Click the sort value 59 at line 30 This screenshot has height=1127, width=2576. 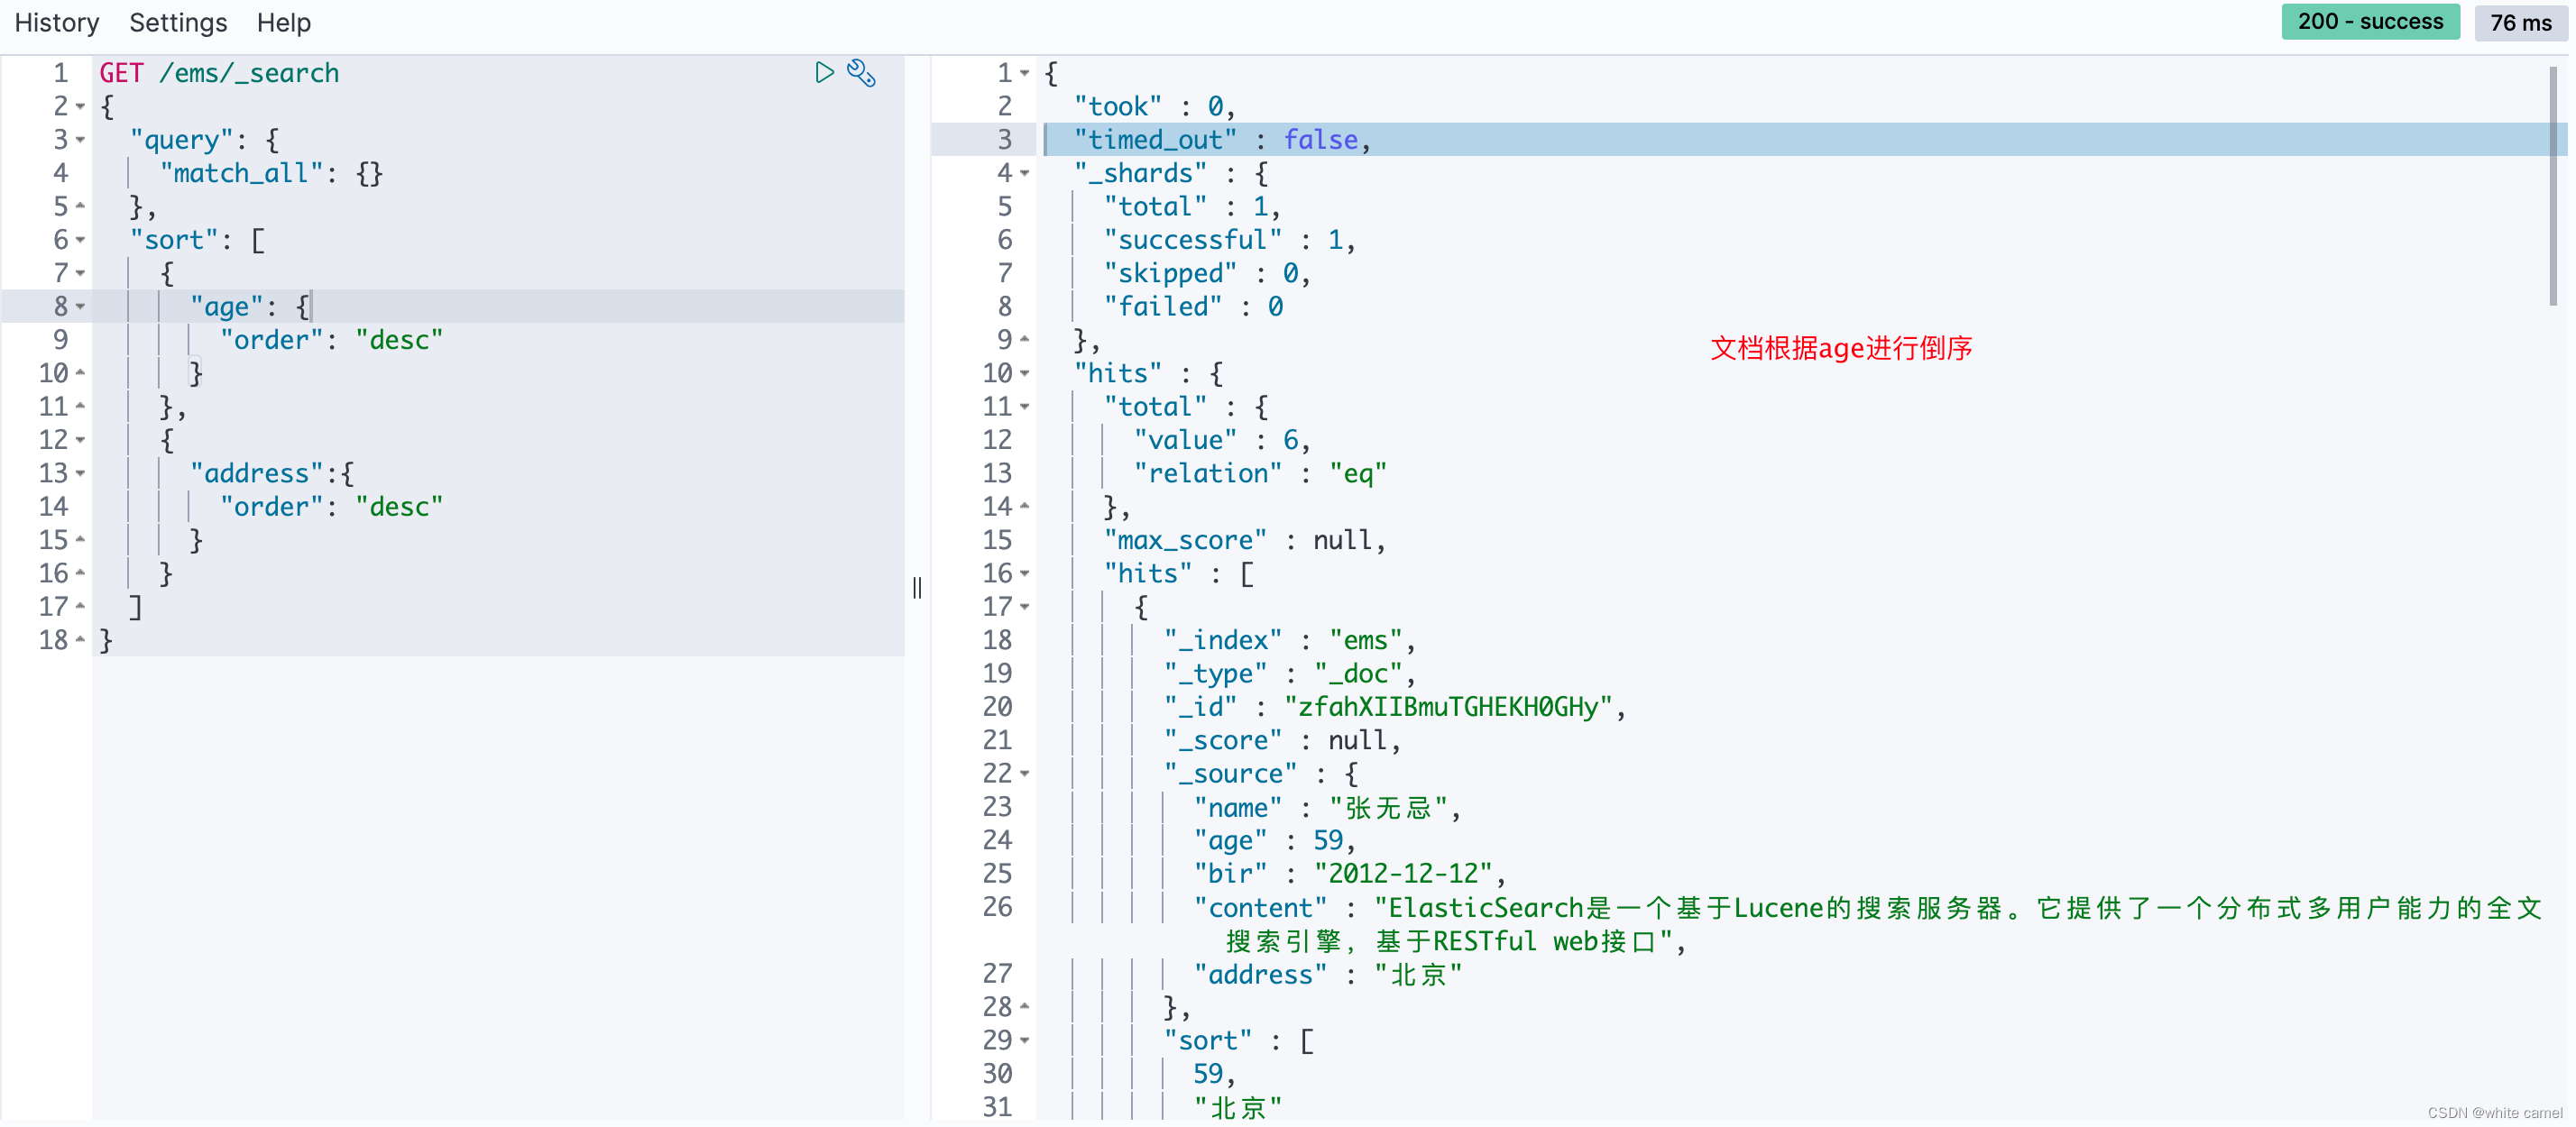click(x=1214, y=1074)
